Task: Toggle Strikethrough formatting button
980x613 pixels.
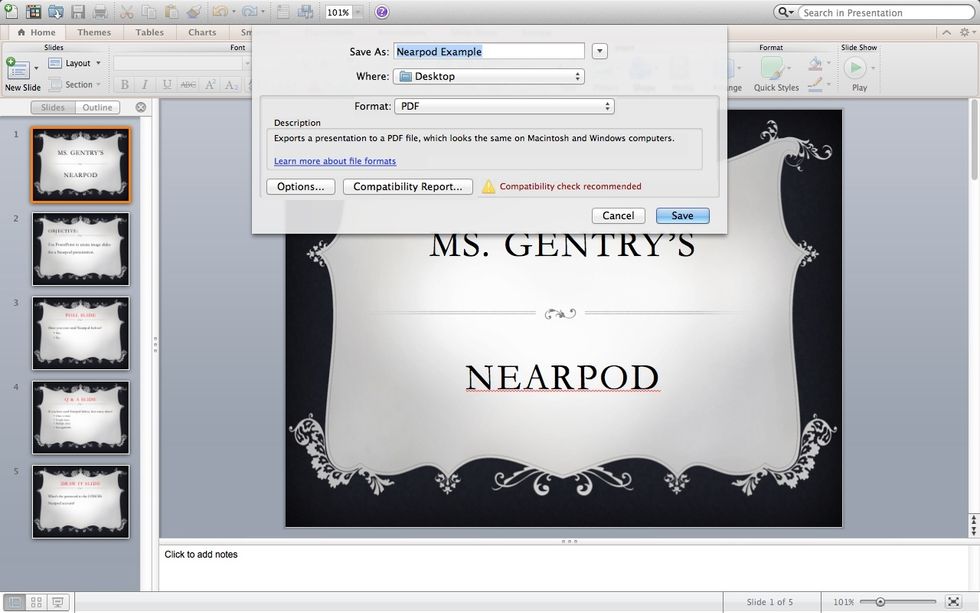Action: point(188,84)
